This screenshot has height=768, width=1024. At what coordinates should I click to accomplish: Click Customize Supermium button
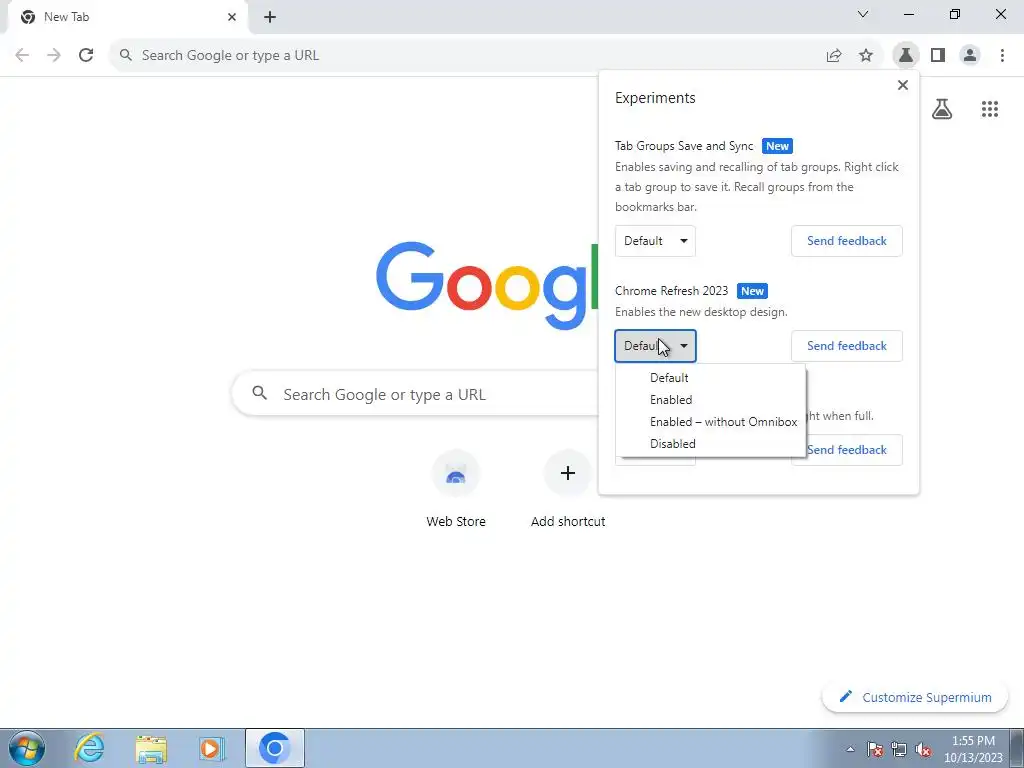(914, 697)
